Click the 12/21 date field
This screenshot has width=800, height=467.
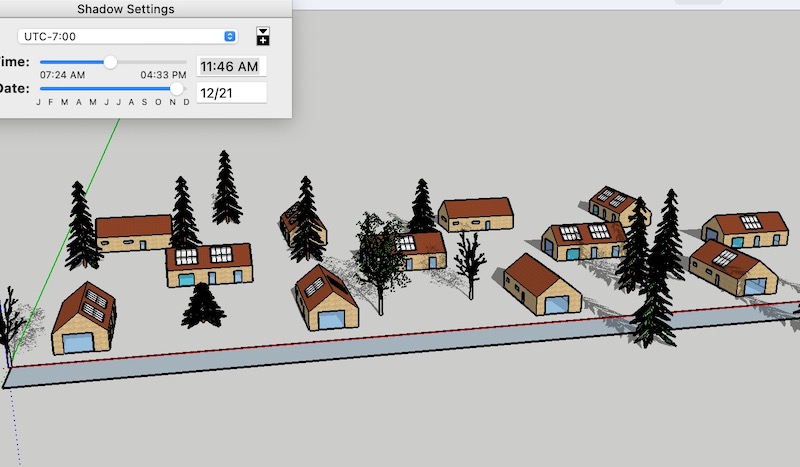click(x=231, y=93)
